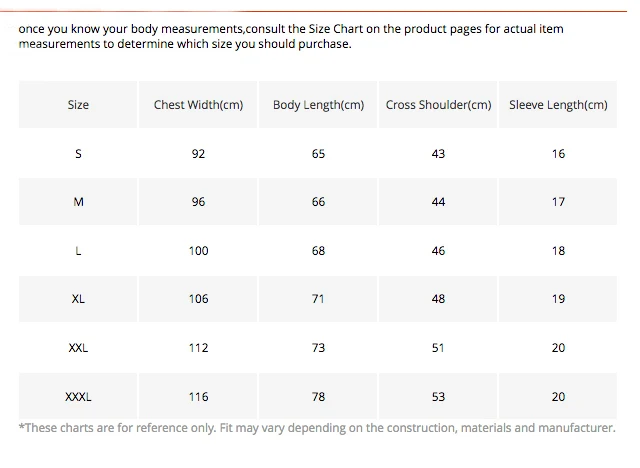
Task: Click body length value 66
Action: pyautogui.click(x=318, y=202)
